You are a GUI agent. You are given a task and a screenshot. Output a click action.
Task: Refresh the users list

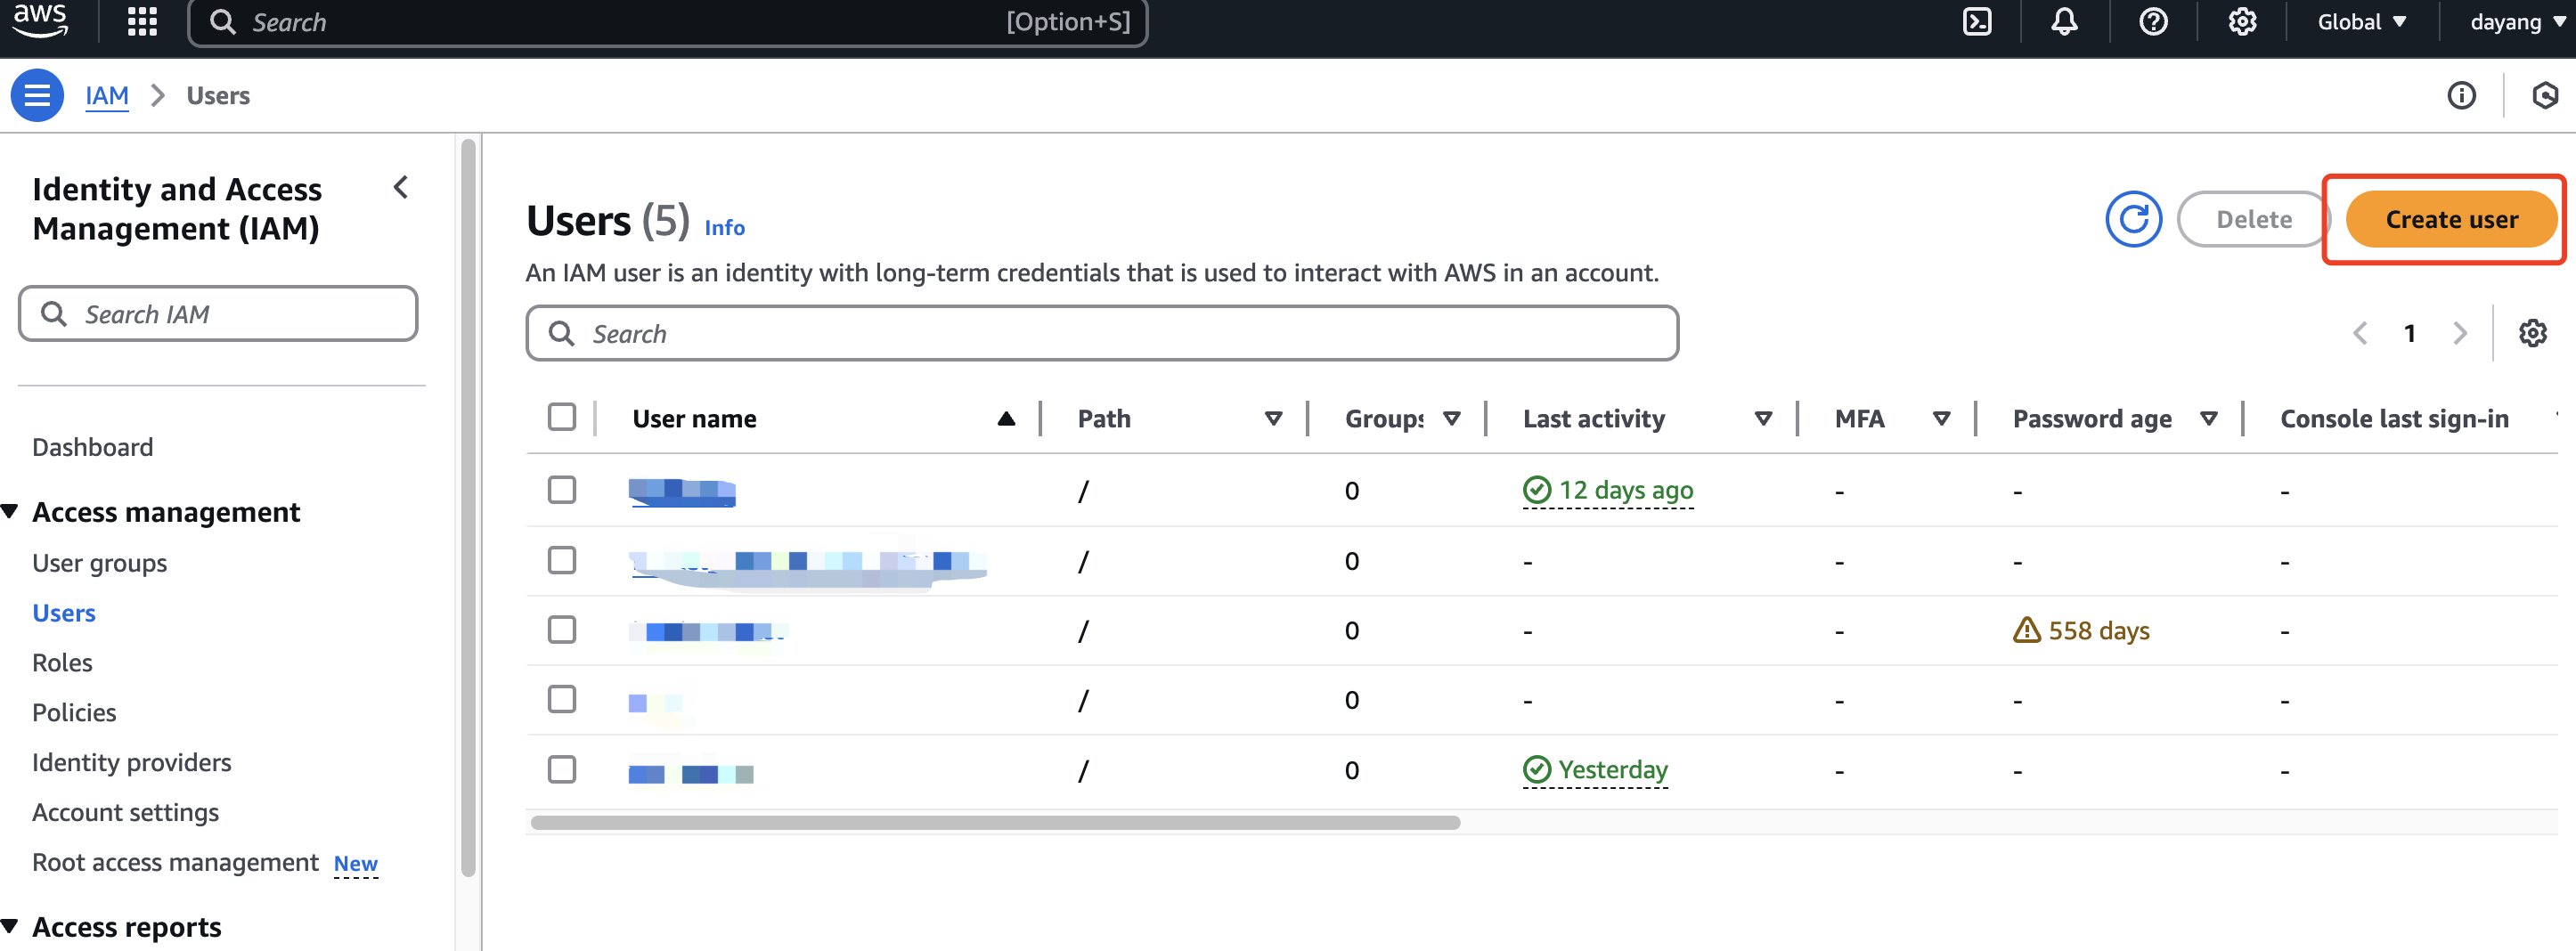pyautogui.click(x=2133, y=219)
